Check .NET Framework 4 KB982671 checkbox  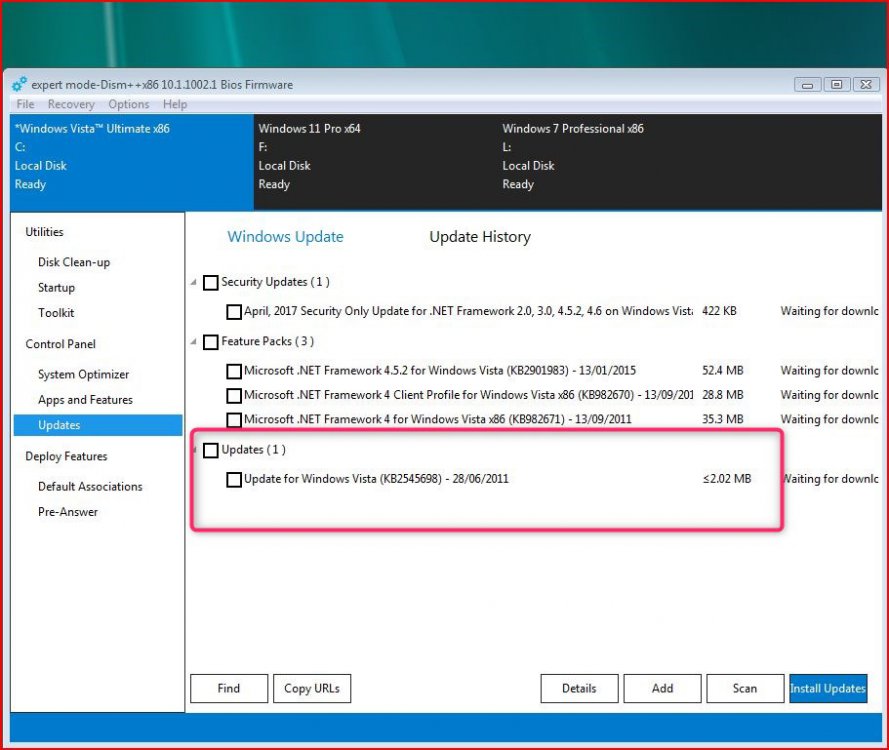click(234, 420)
